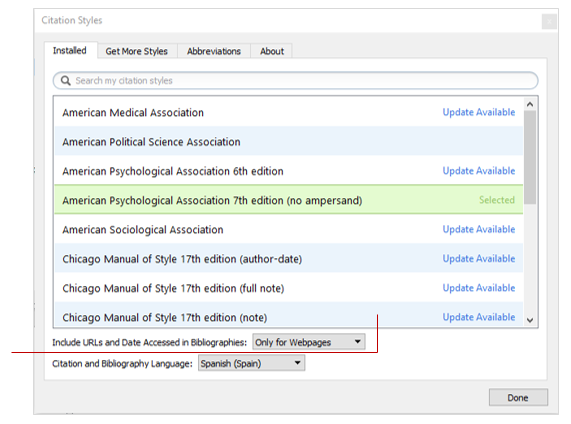Screen dimensions: 571x424
Task: Select Chicago 17th edition (note) style
Action: 289,315
